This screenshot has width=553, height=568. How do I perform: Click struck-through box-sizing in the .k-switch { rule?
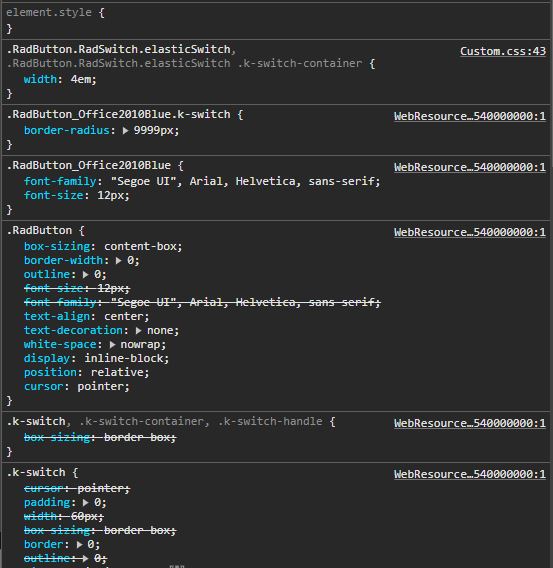click(100, 531)
